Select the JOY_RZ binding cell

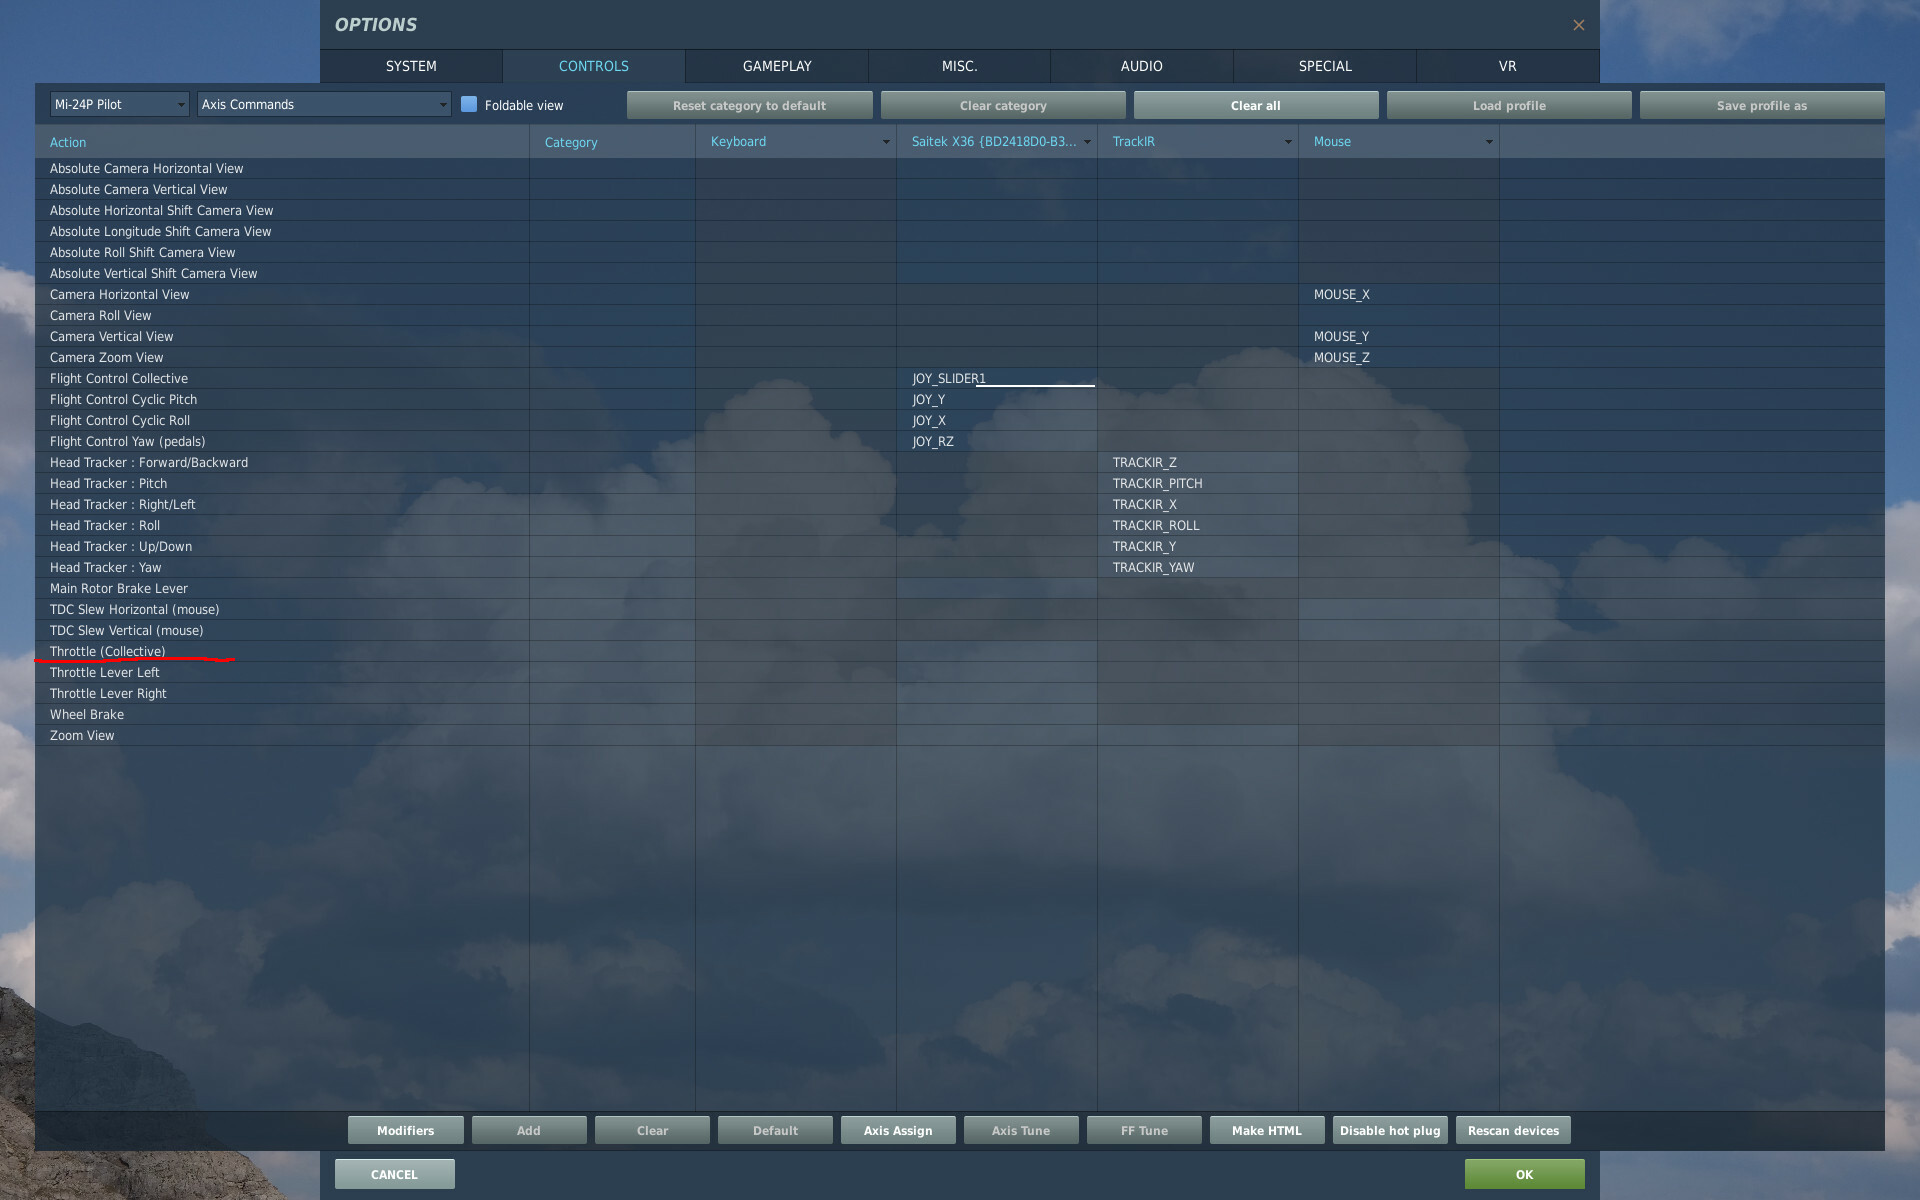(x=997, y=441)
